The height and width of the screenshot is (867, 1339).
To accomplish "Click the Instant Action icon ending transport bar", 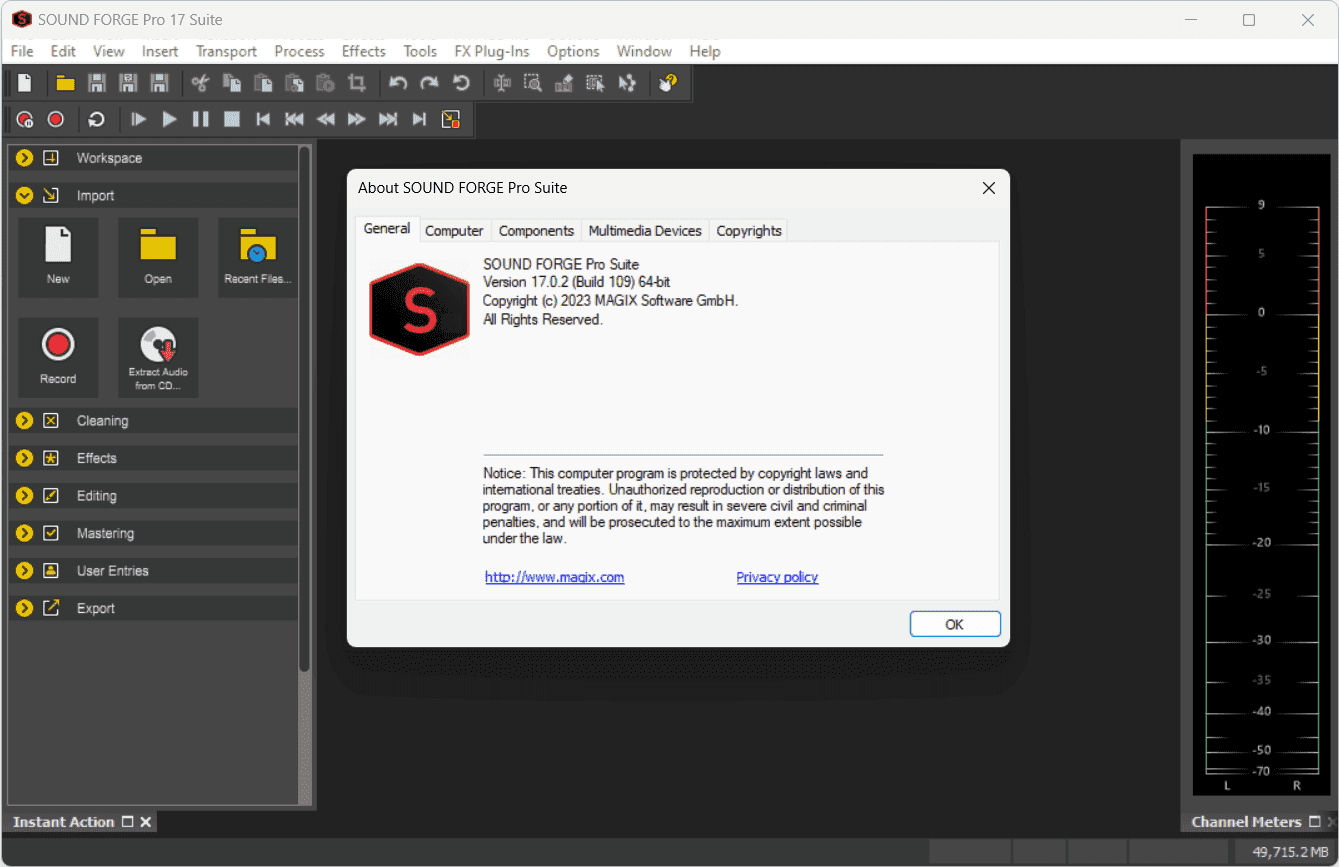I will 451,119.
